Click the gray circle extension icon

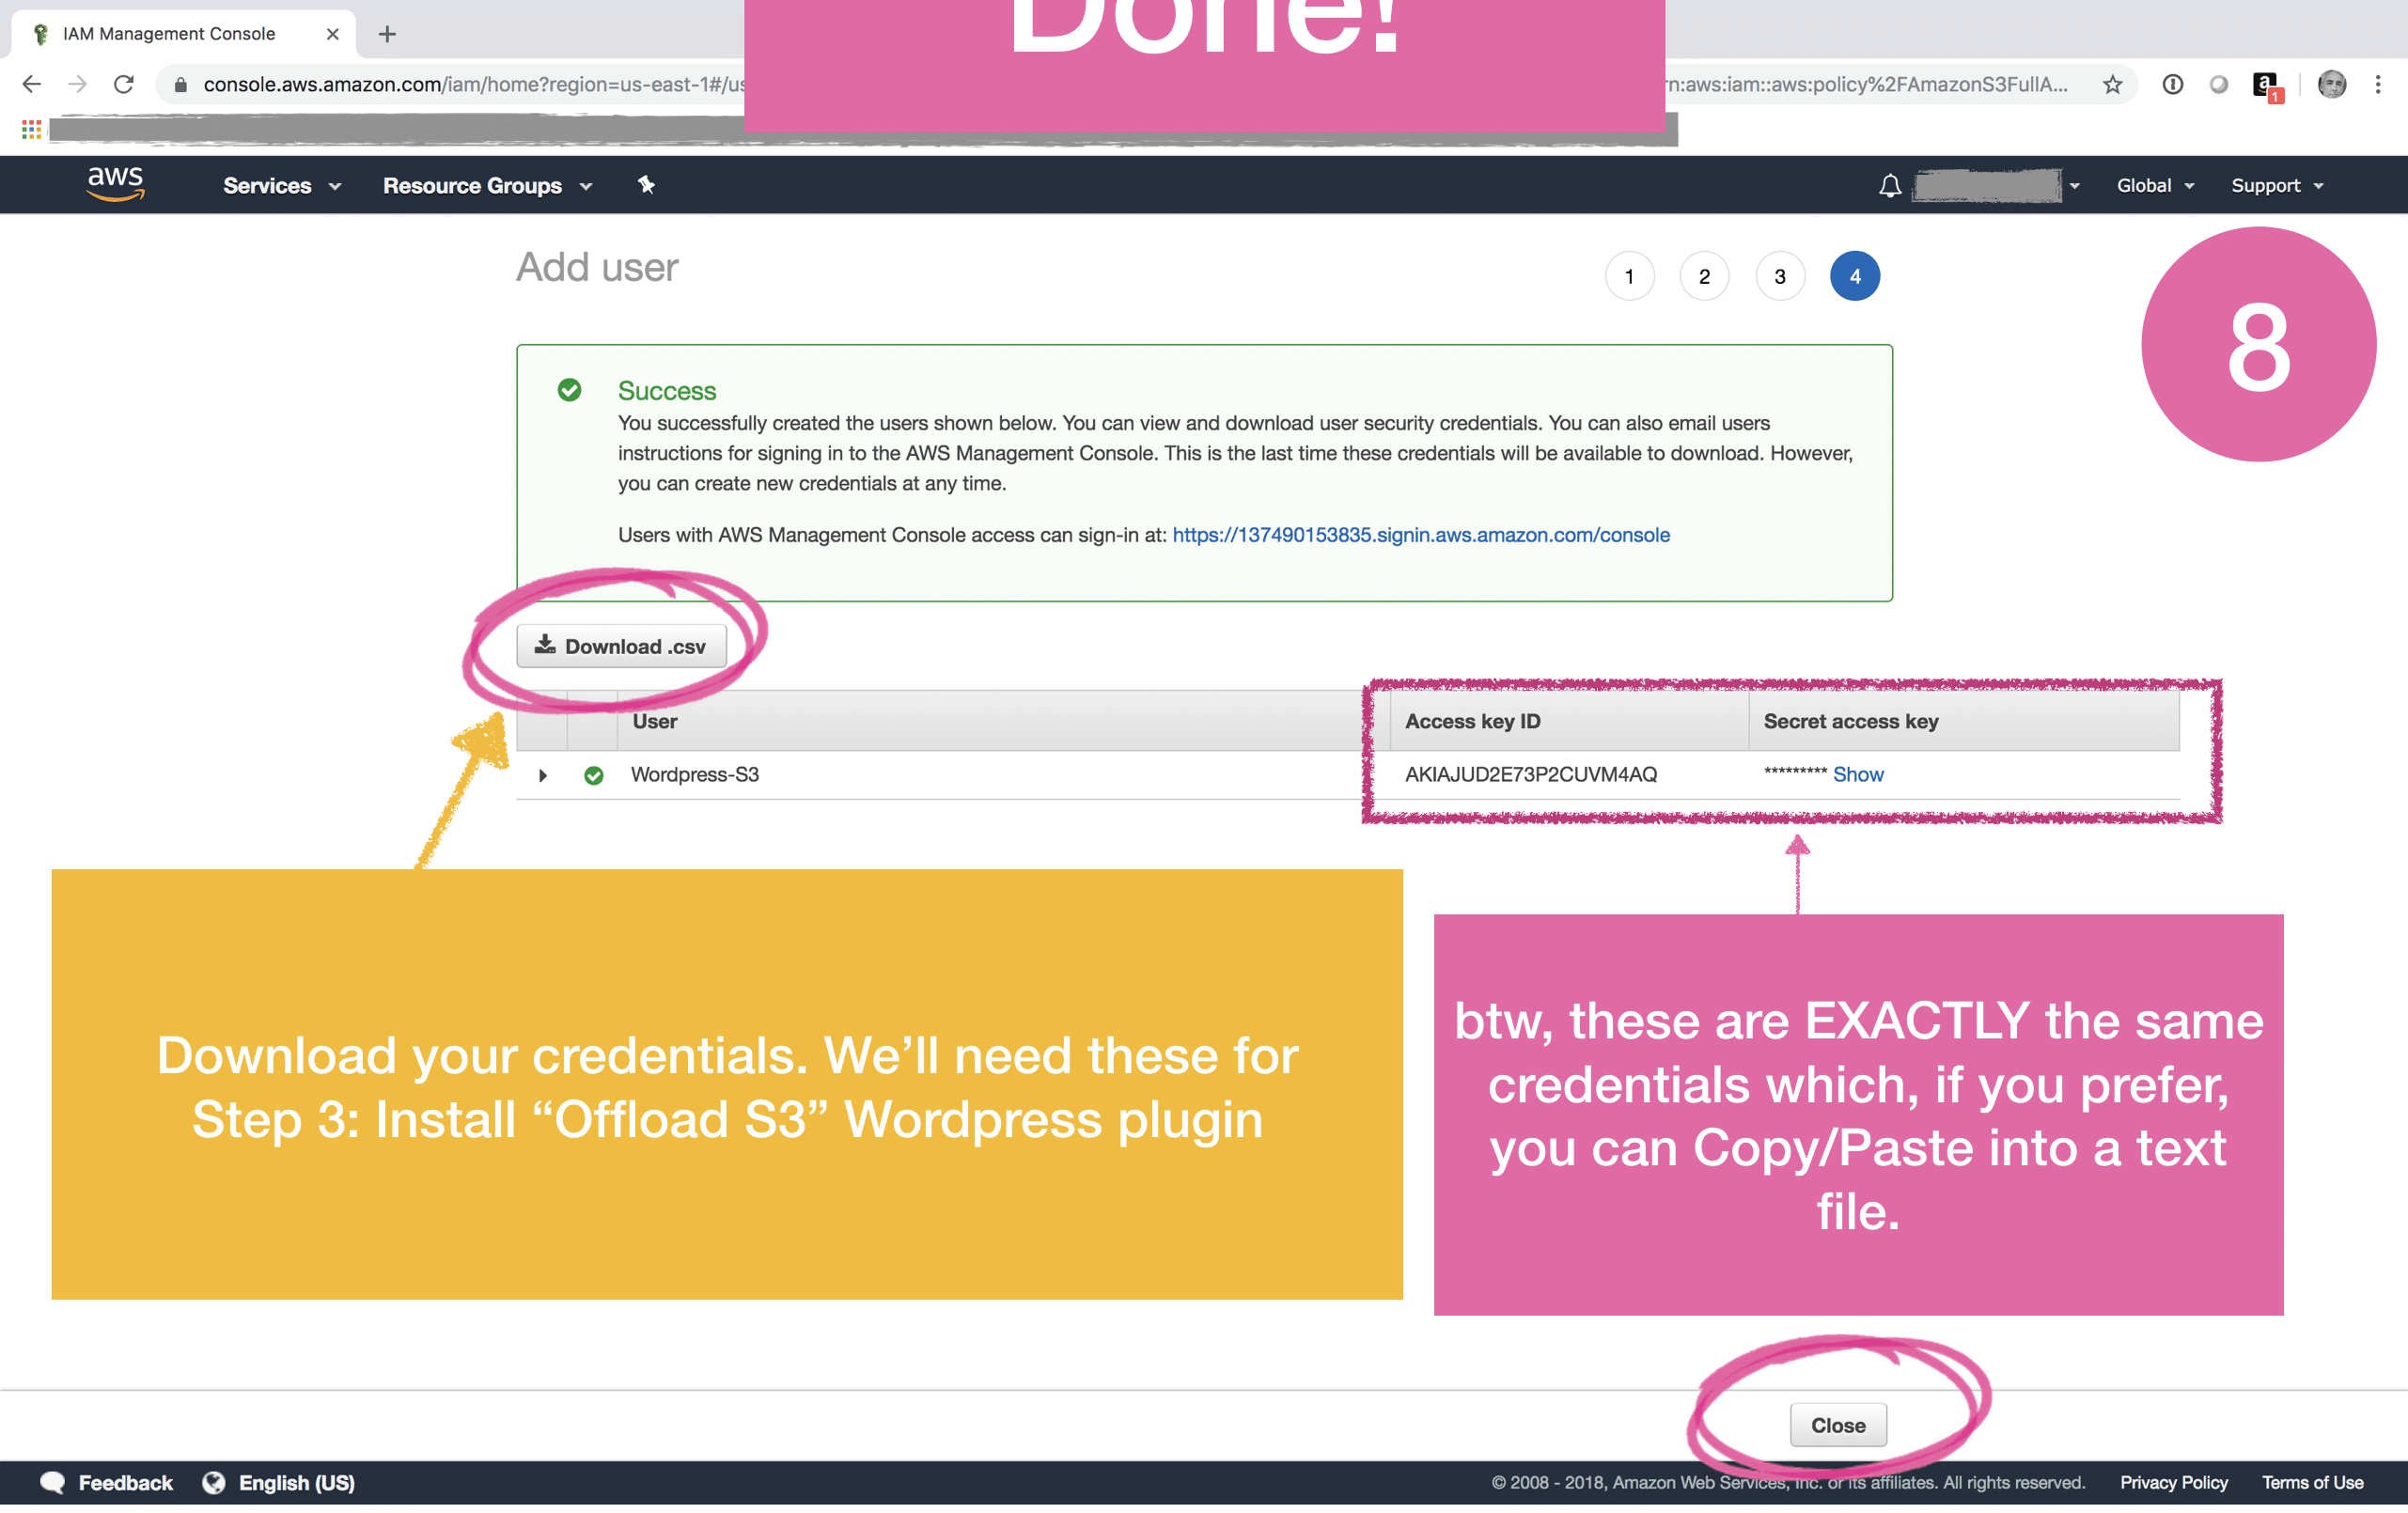(2218, 84)
